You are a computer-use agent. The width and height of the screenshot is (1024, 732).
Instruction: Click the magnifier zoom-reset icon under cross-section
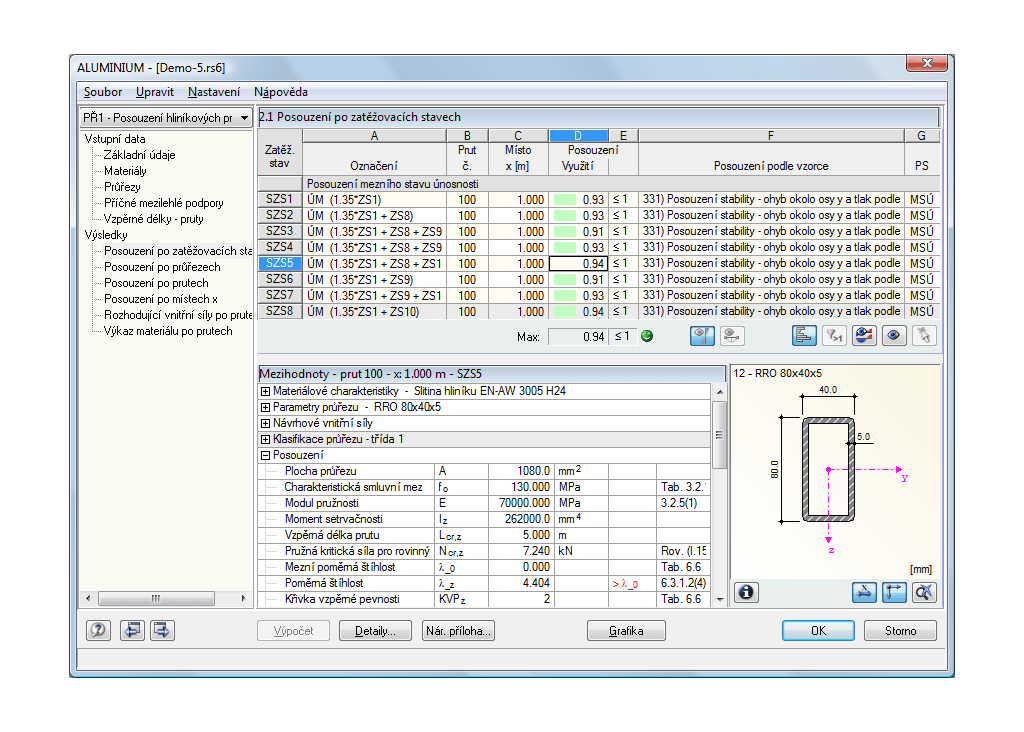click(924, 592)
